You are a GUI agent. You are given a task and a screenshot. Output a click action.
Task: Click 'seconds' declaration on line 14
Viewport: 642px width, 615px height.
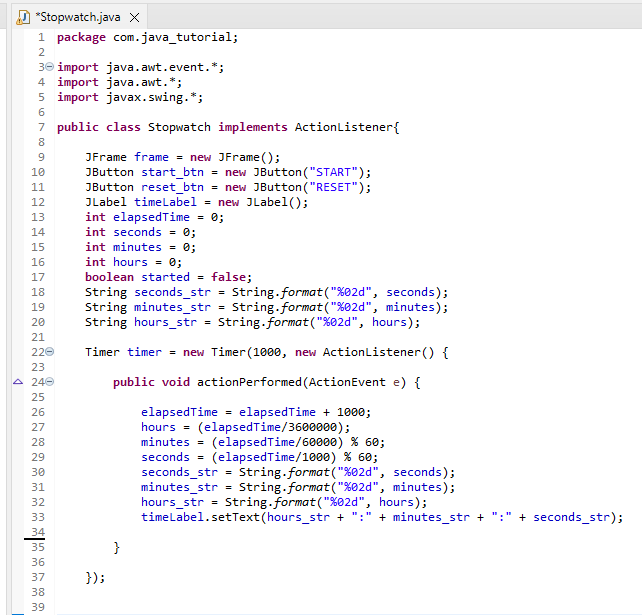(x=137, y=232)
